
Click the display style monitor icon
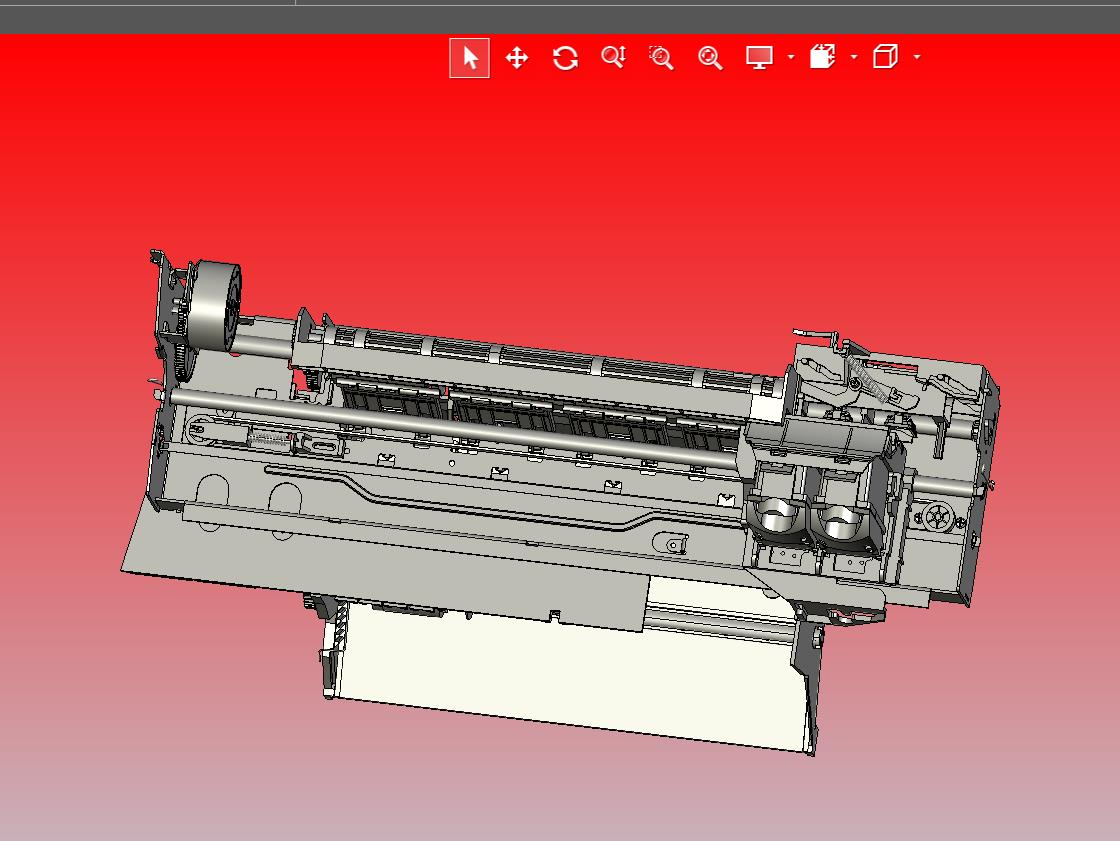click(759, 57)
